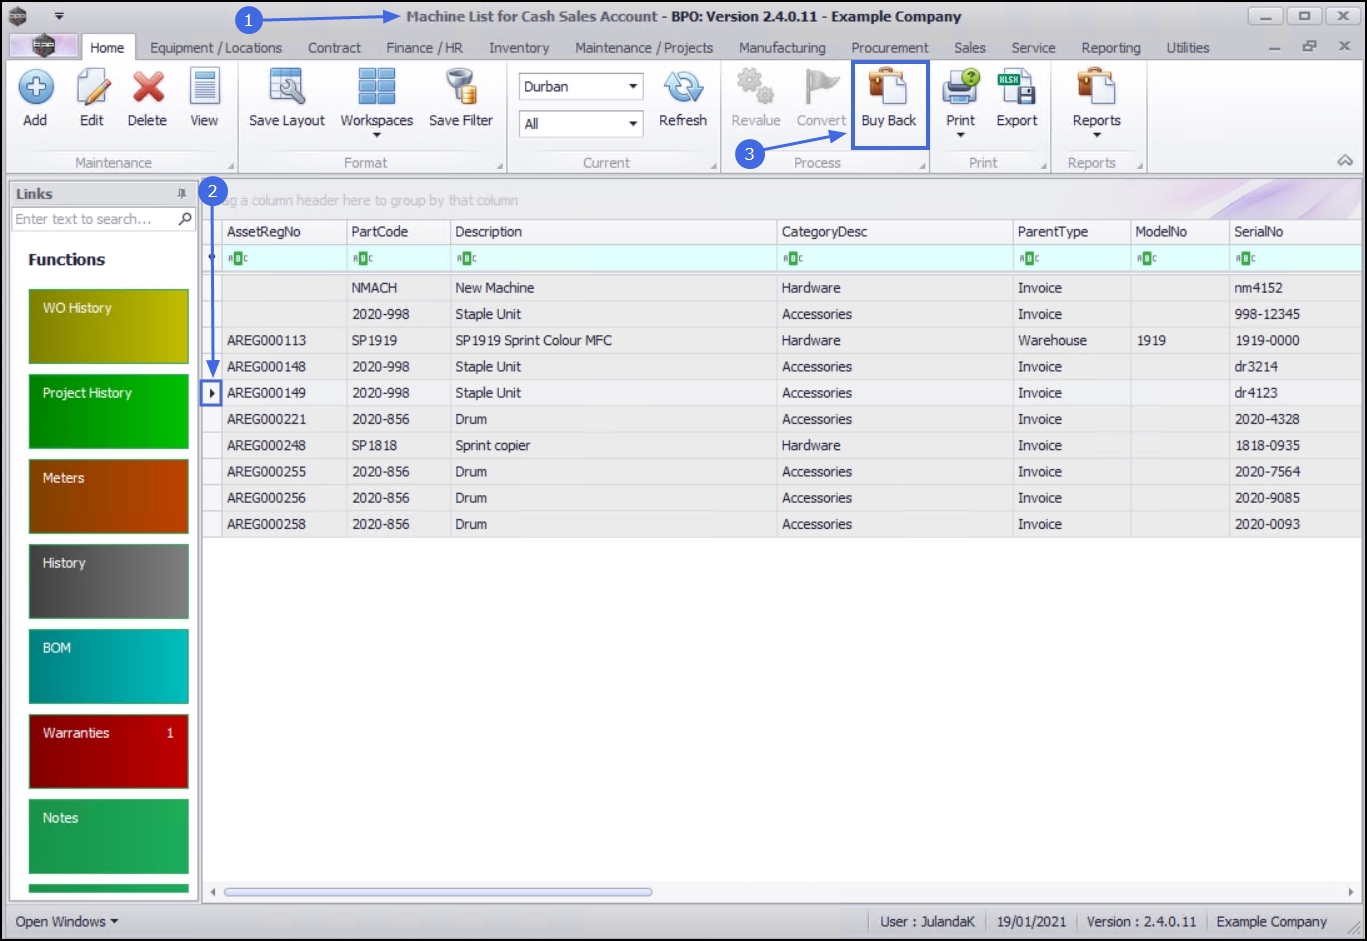Switch to the Inventory ribbon tab

click(519, 48)
